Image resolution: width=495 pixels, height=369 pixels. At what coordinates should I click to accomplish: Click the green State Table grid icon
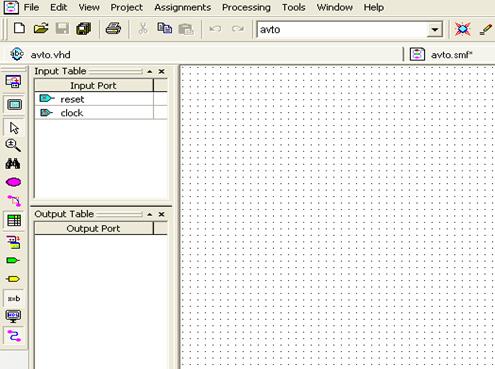pos(14,220)
